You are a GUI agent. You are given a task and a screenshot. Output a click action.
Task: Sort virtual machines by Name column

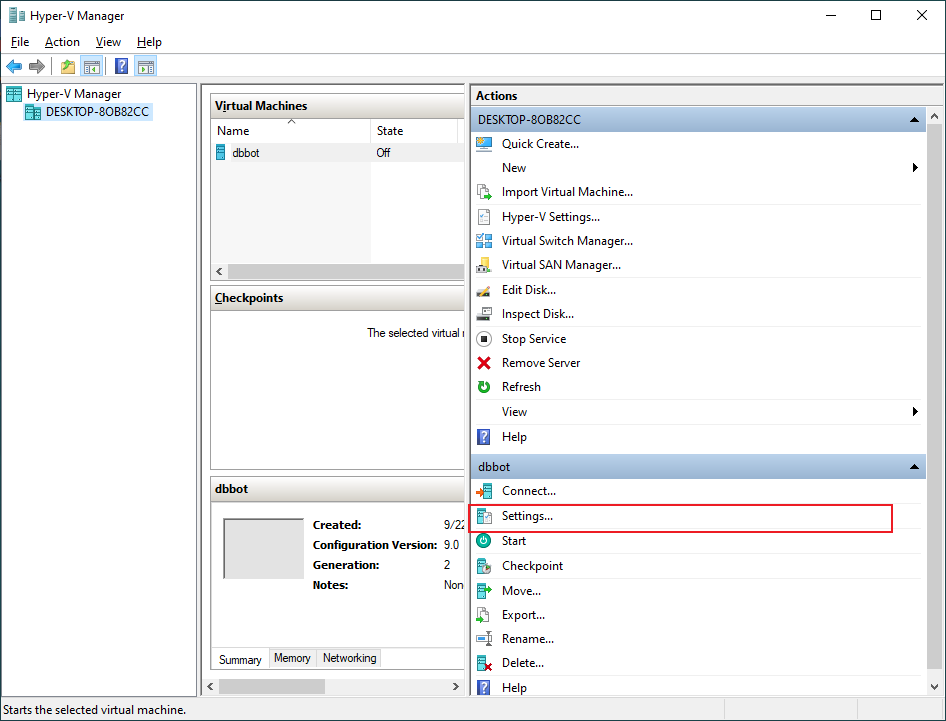point(291,130)
